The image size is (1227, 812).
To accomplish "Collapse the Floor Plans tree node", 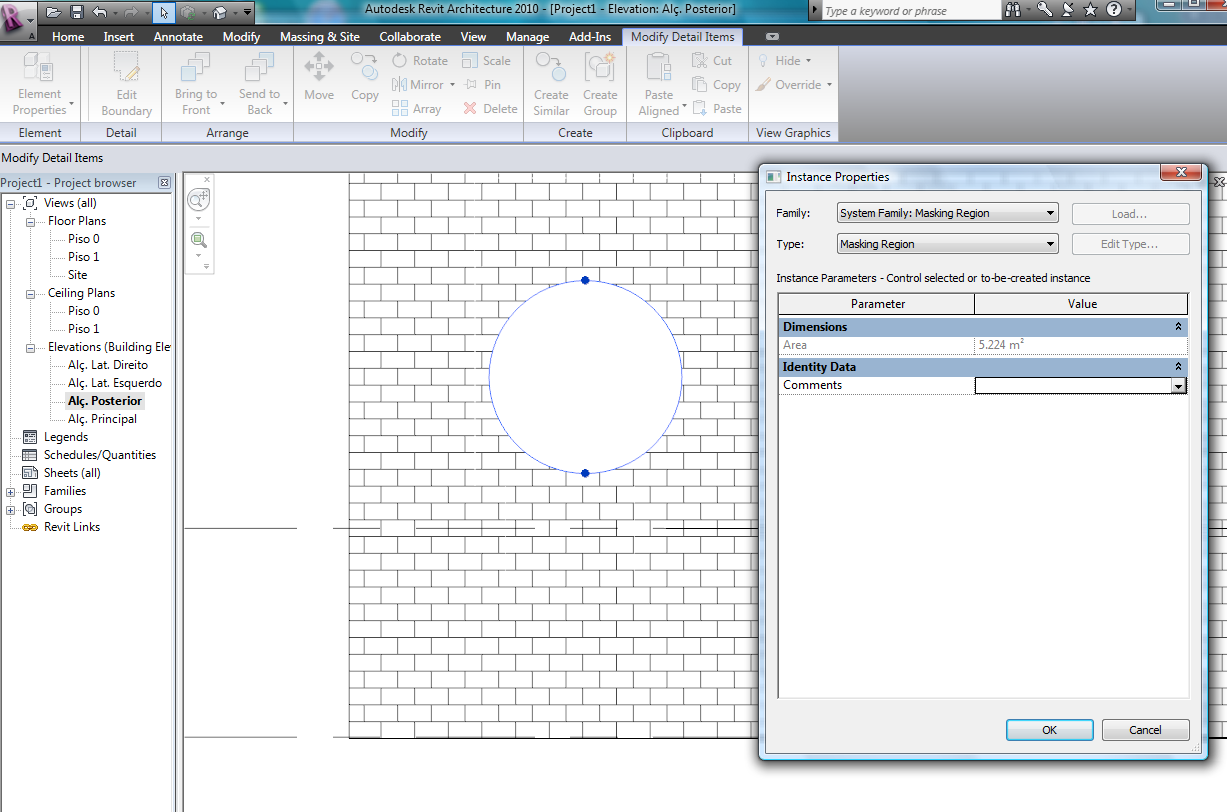I will 29,221.
